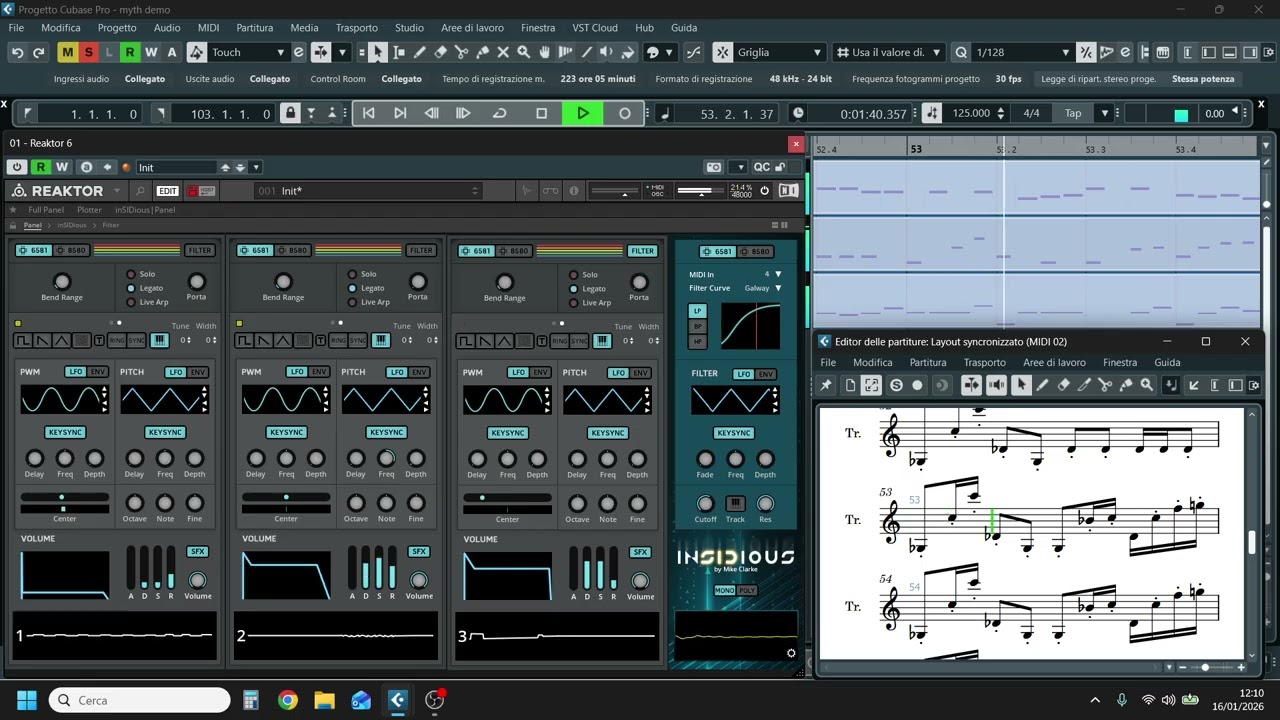1280x720 pixels.
Task: Open the Hub menu
Action: [644, 28]
